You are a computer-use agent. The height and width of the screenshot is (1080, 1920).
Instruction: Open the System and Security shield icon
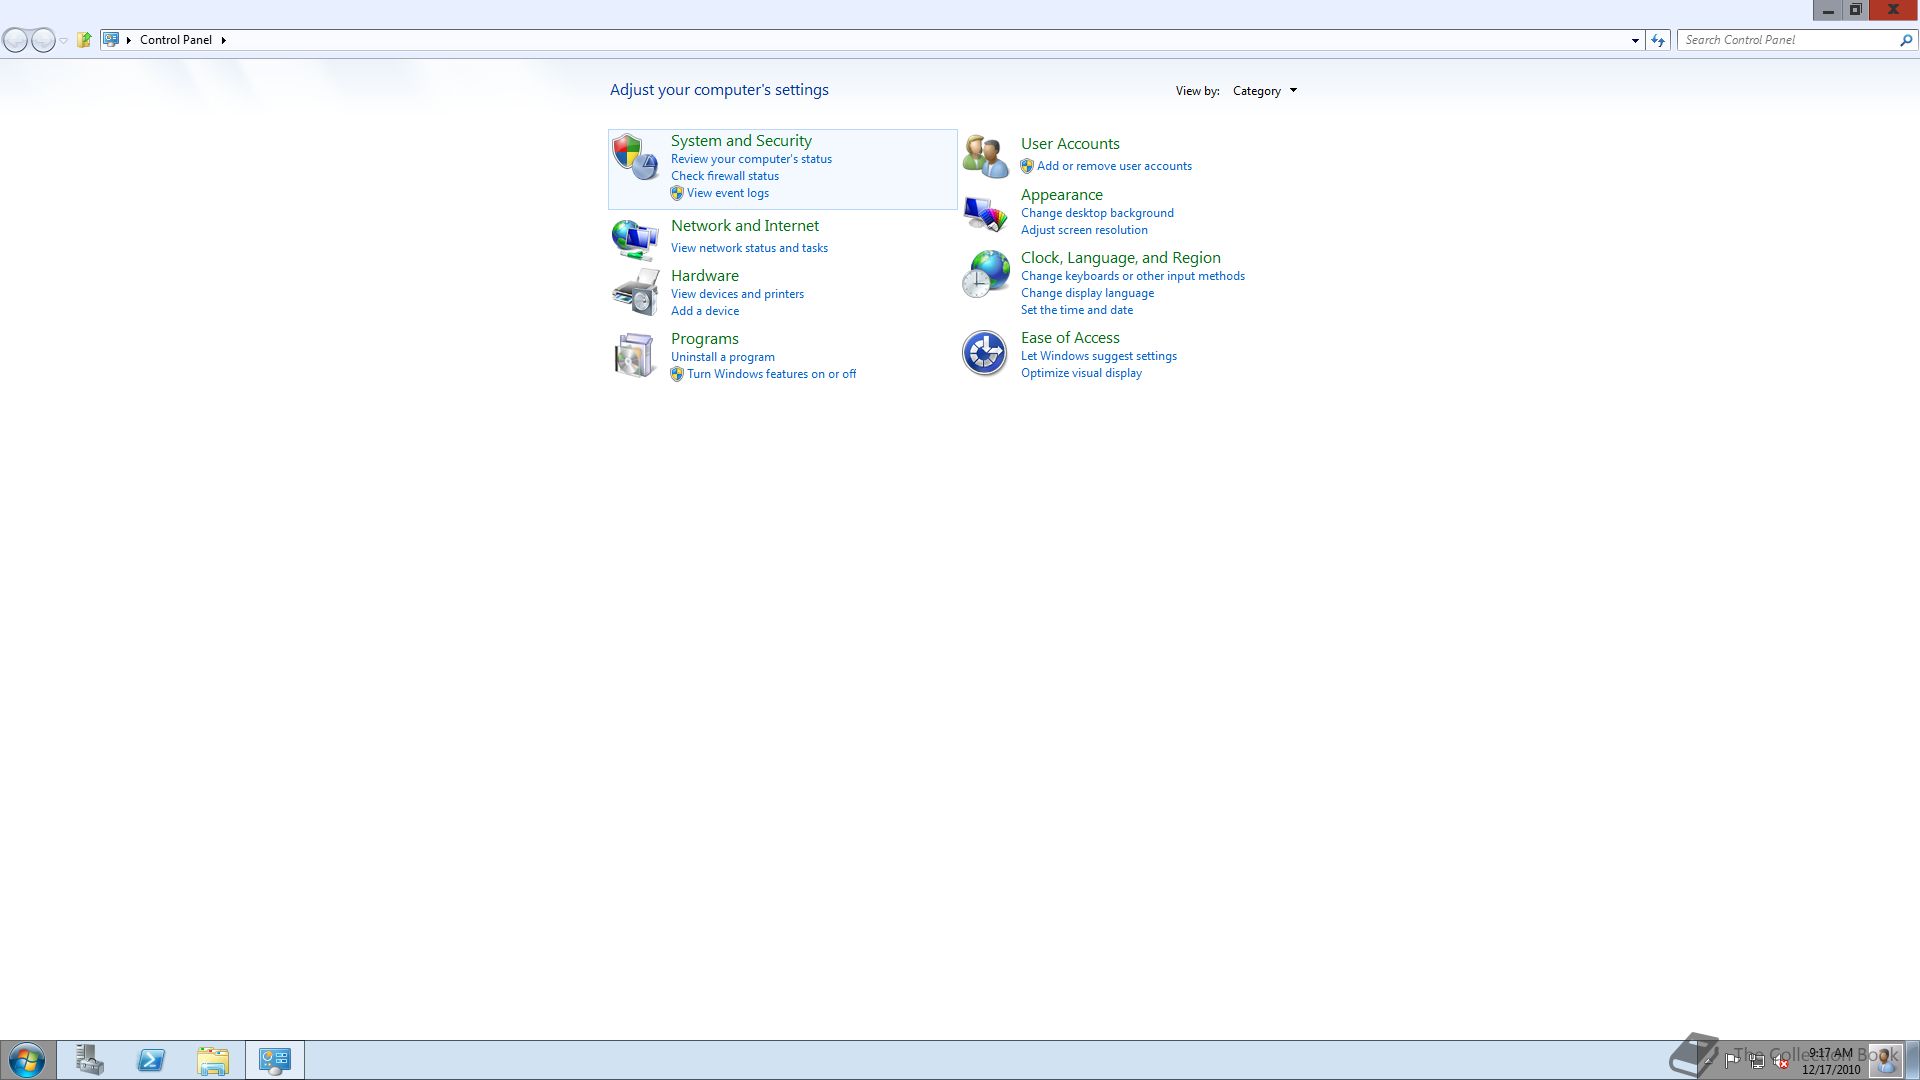point(635,158)
